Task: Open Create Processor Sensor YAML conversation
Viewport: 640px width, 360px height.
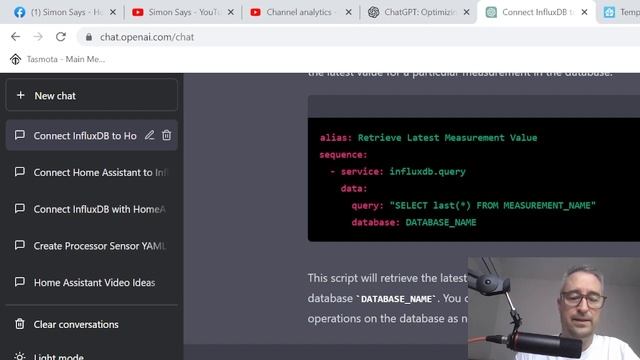Action: [x=91, y=245]
